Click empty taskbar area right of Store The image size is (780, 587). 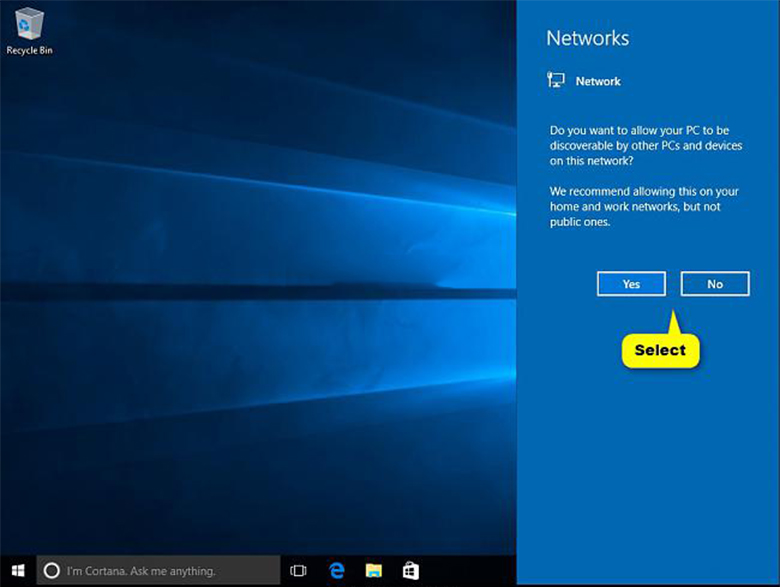470,571
